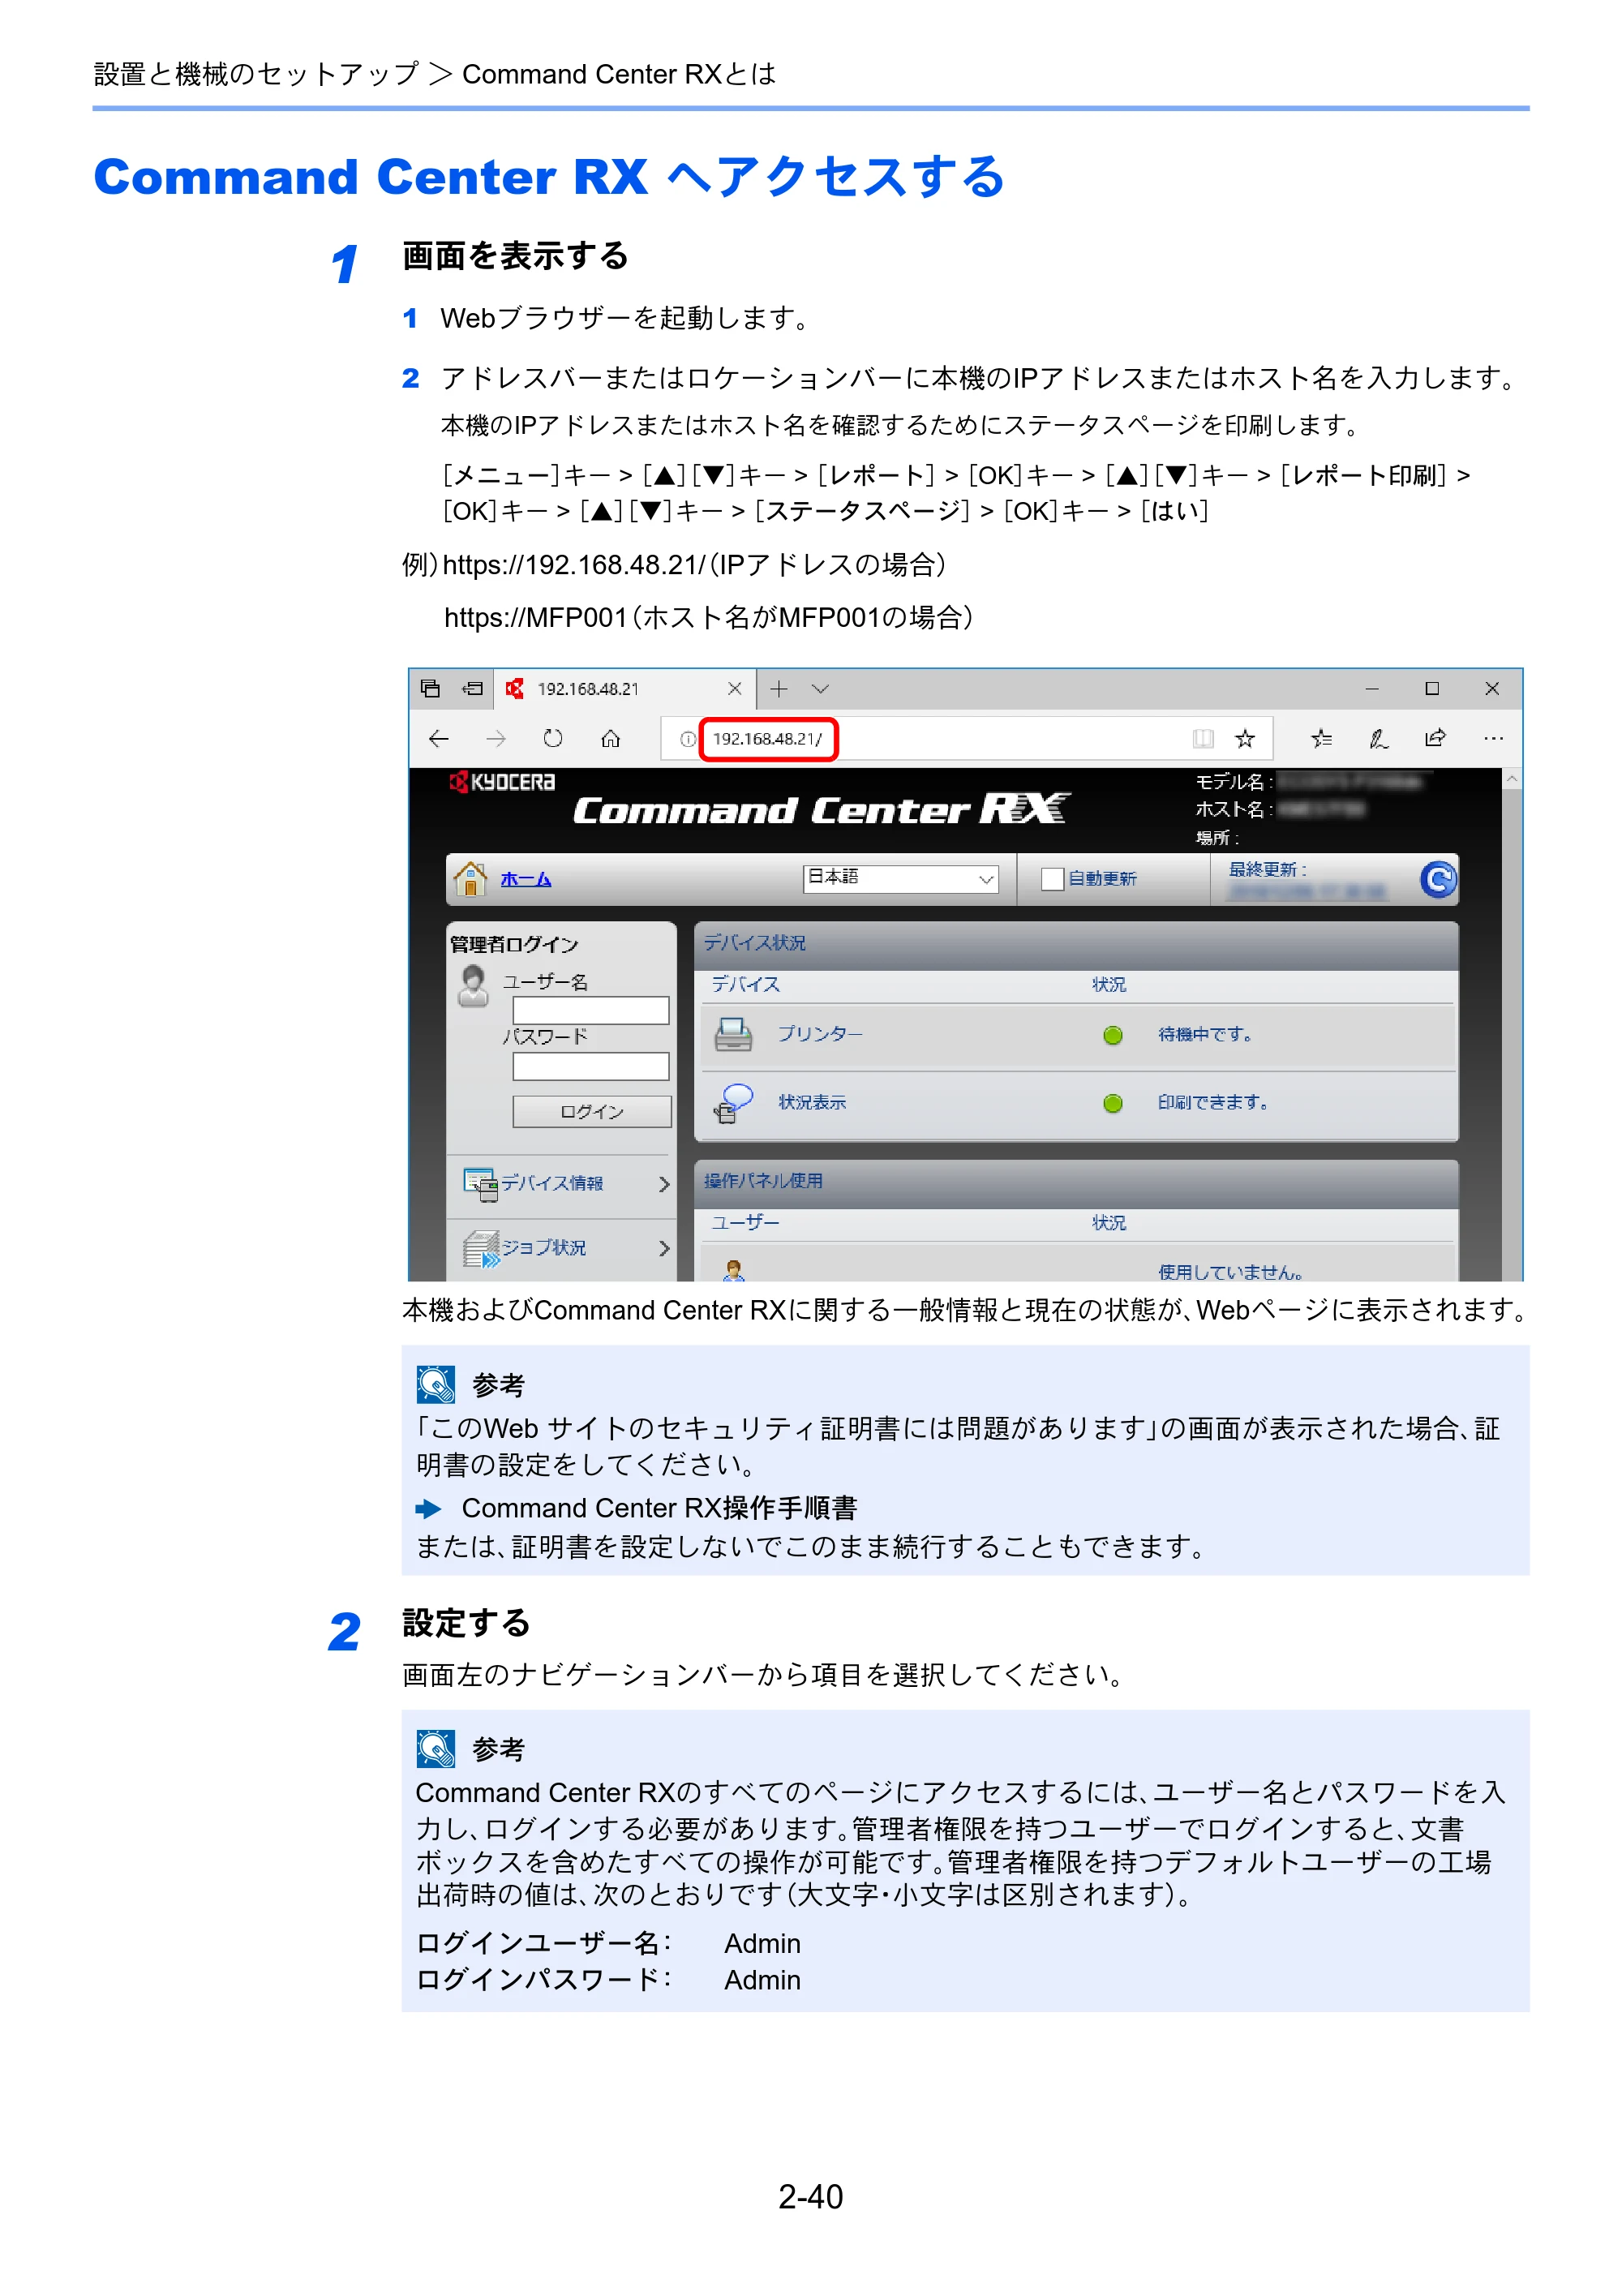The image size is (1622, 2296).
Task: Go to browser home icon
Action: [610, 739]
